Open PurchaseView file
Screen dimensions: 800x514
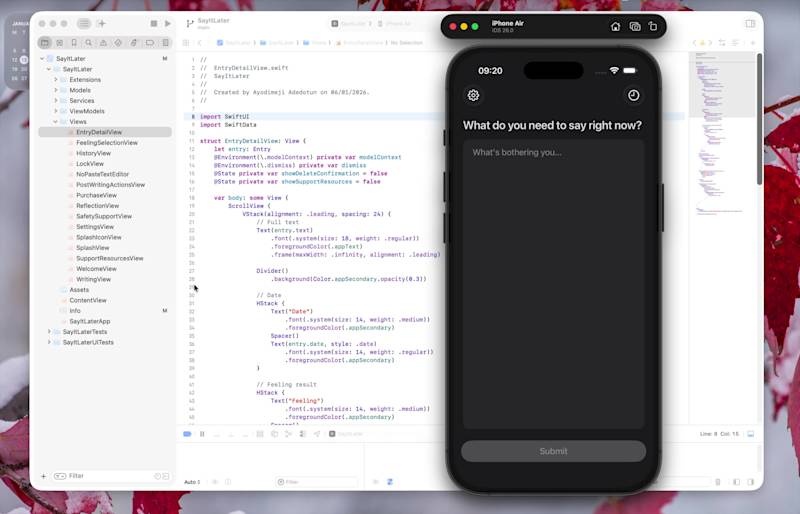click(x=96, y=195)
